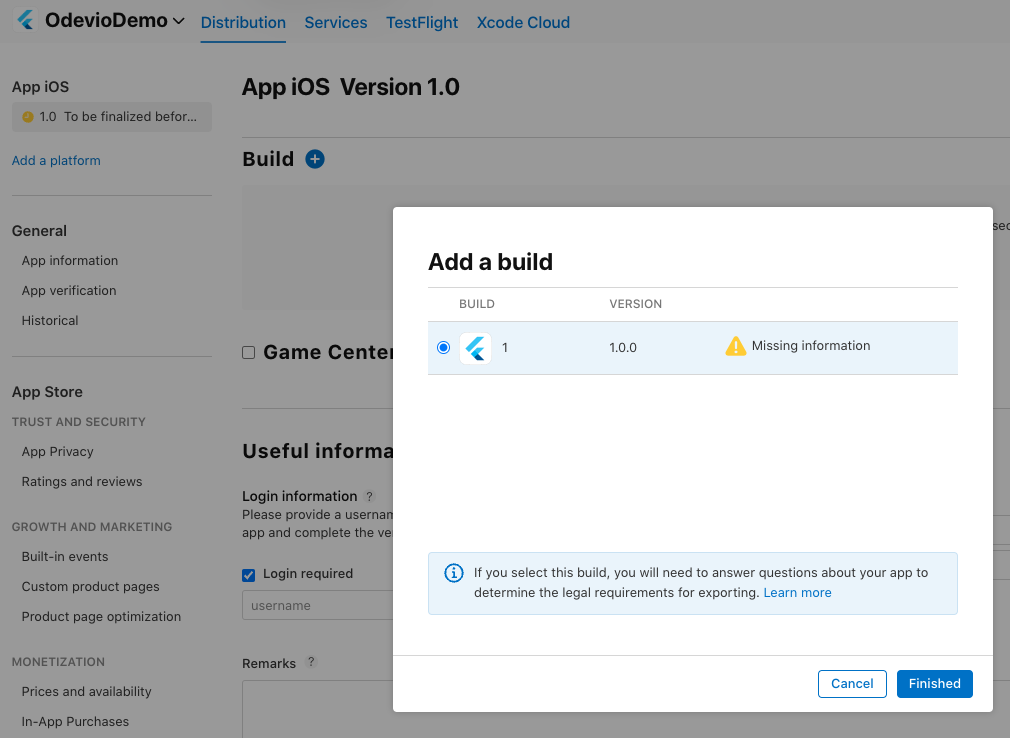
Task: Cancel the Add a build dialog
Action: 852,684
